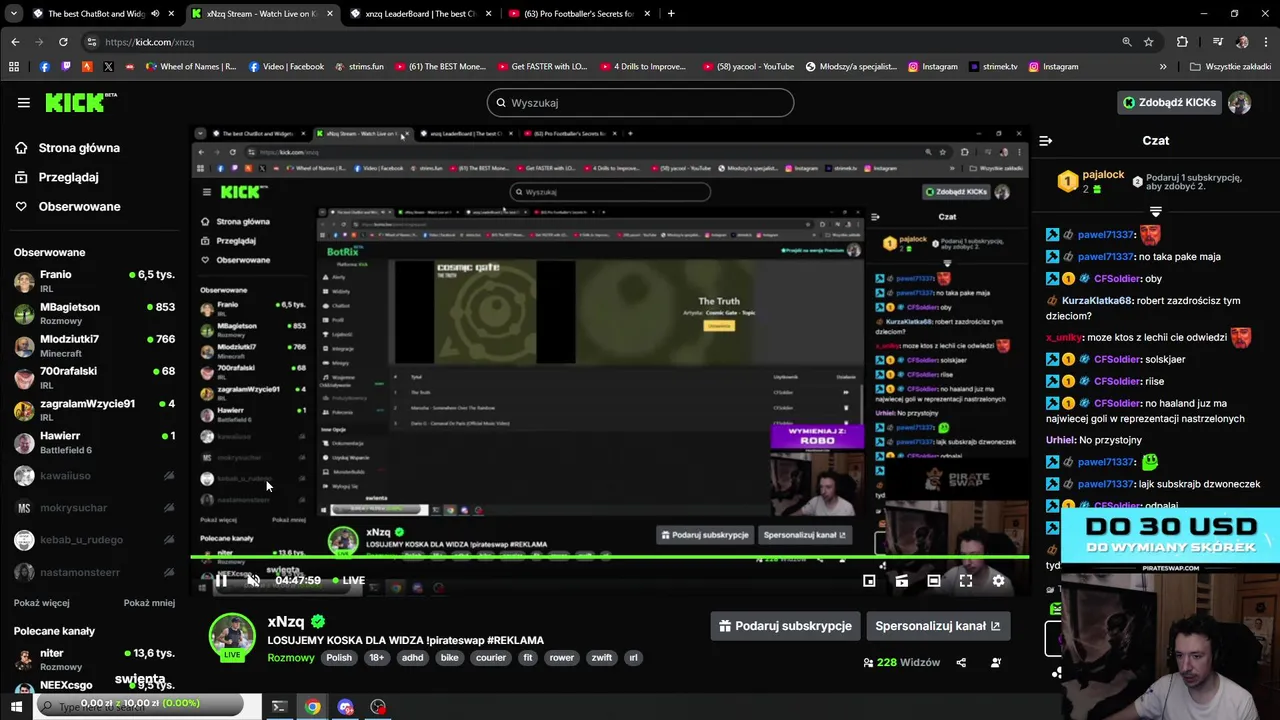The width and height of the screenshot is (1280, 720).
Task: Create a clip of the stream
Action: [901, 580]
